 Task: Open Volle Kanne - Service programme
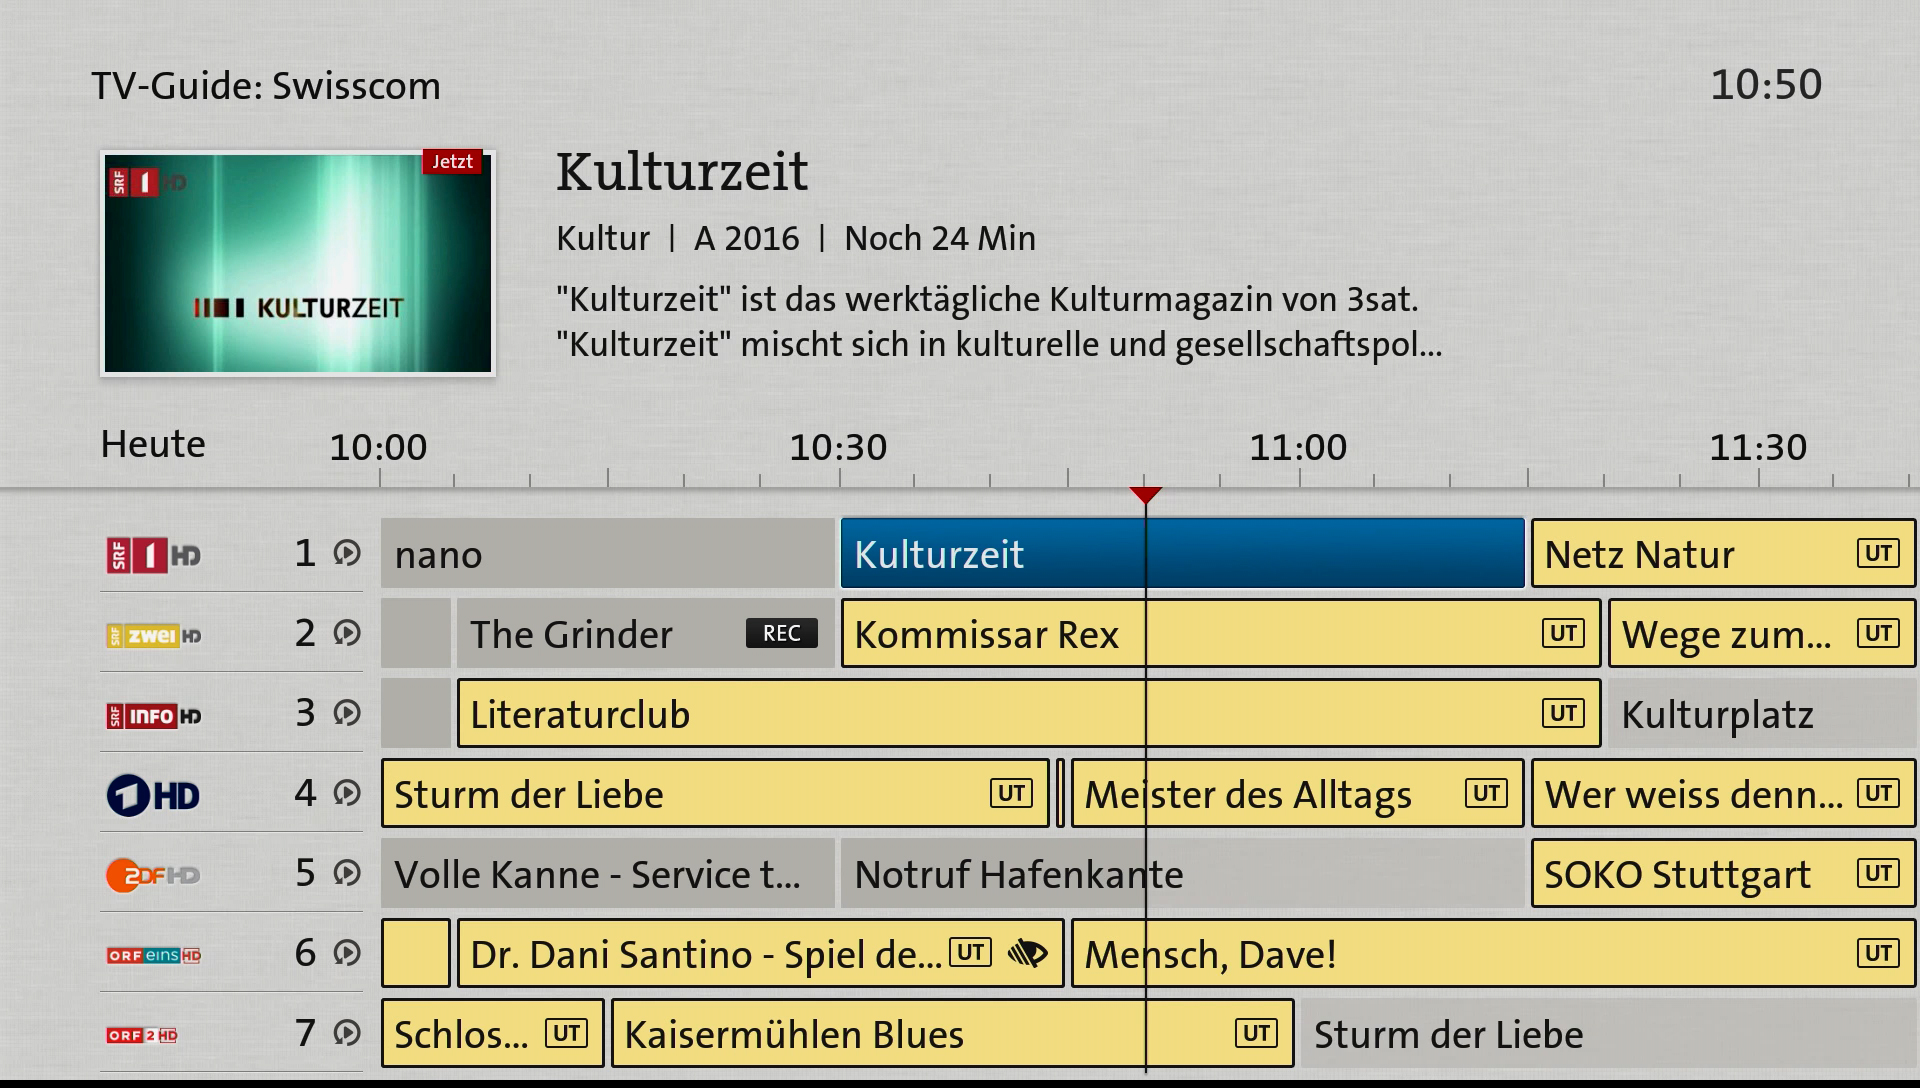pos(607,873)
